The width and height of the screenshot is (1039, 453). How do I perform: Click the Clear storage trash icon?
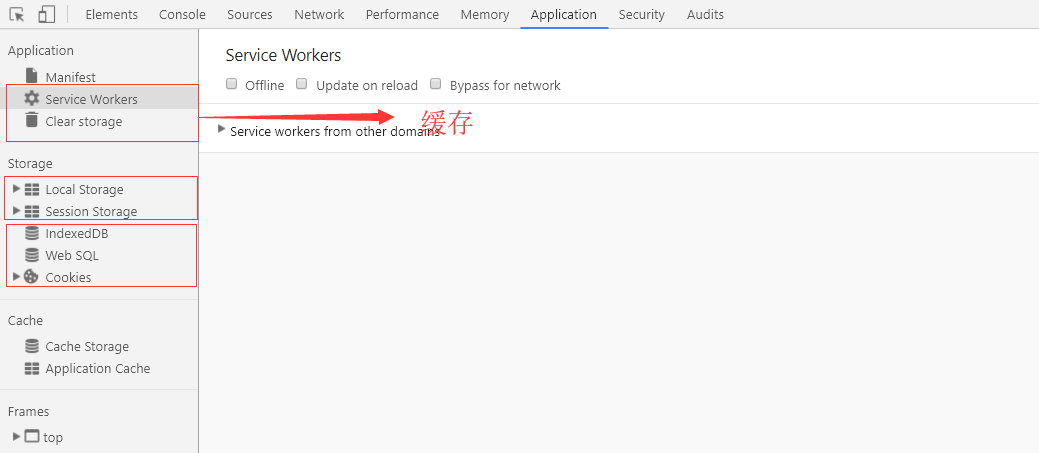[x=31, y=121]
